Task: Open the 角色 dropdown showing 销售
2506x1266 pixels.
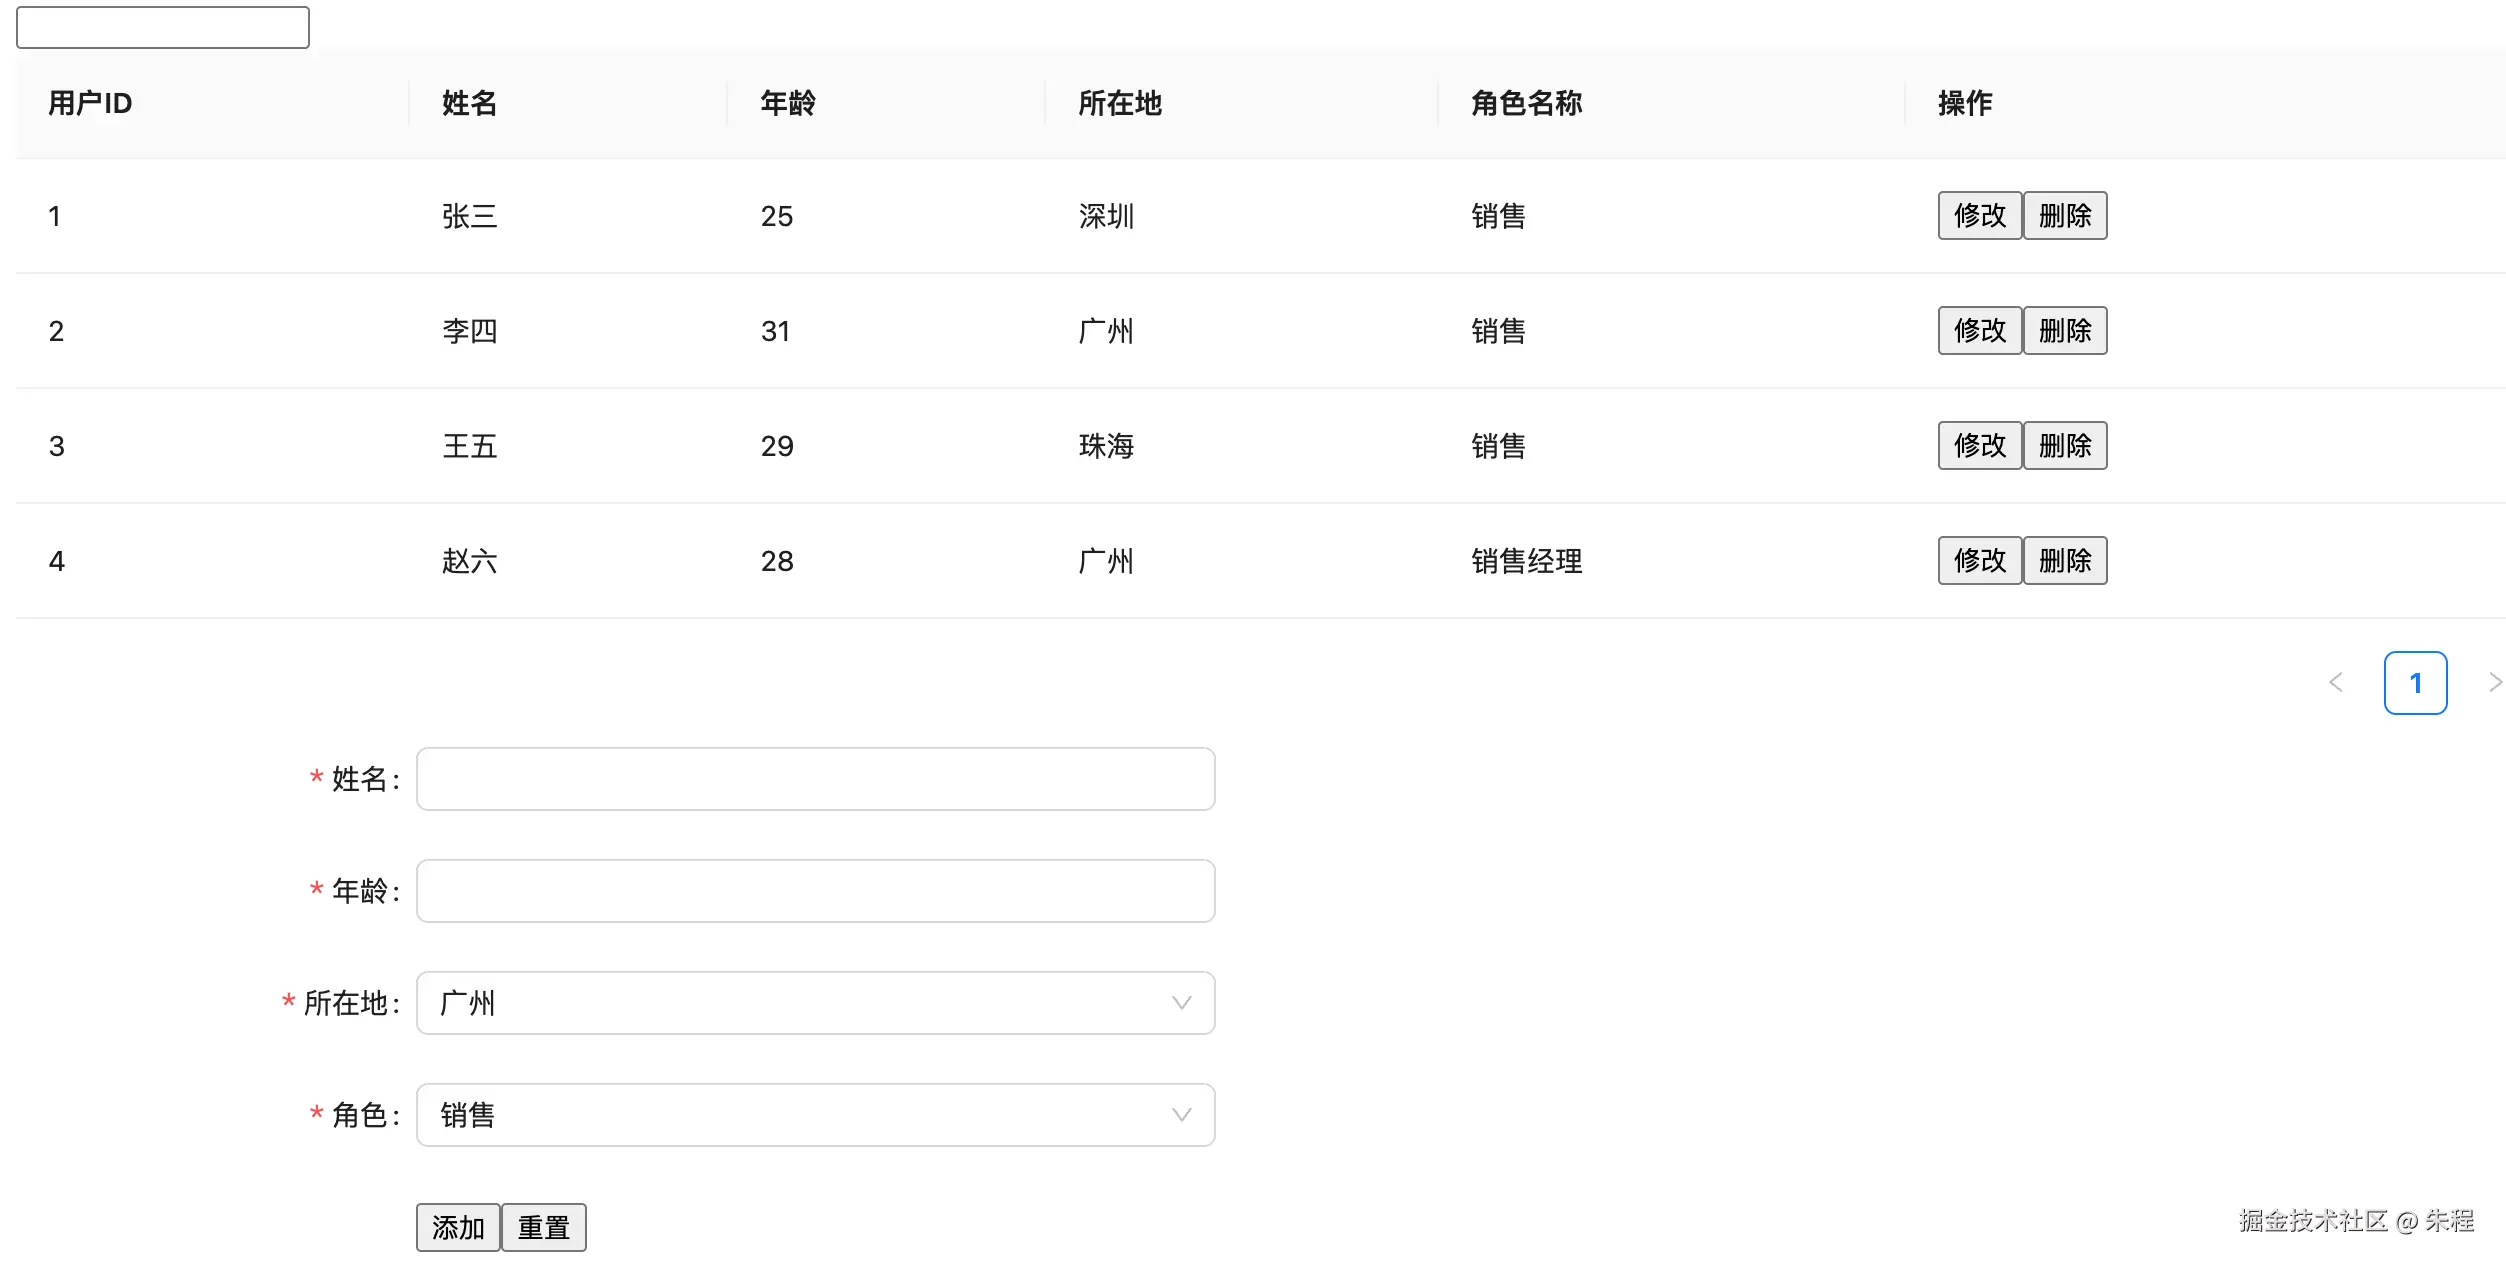Action: coord(815,1115)
